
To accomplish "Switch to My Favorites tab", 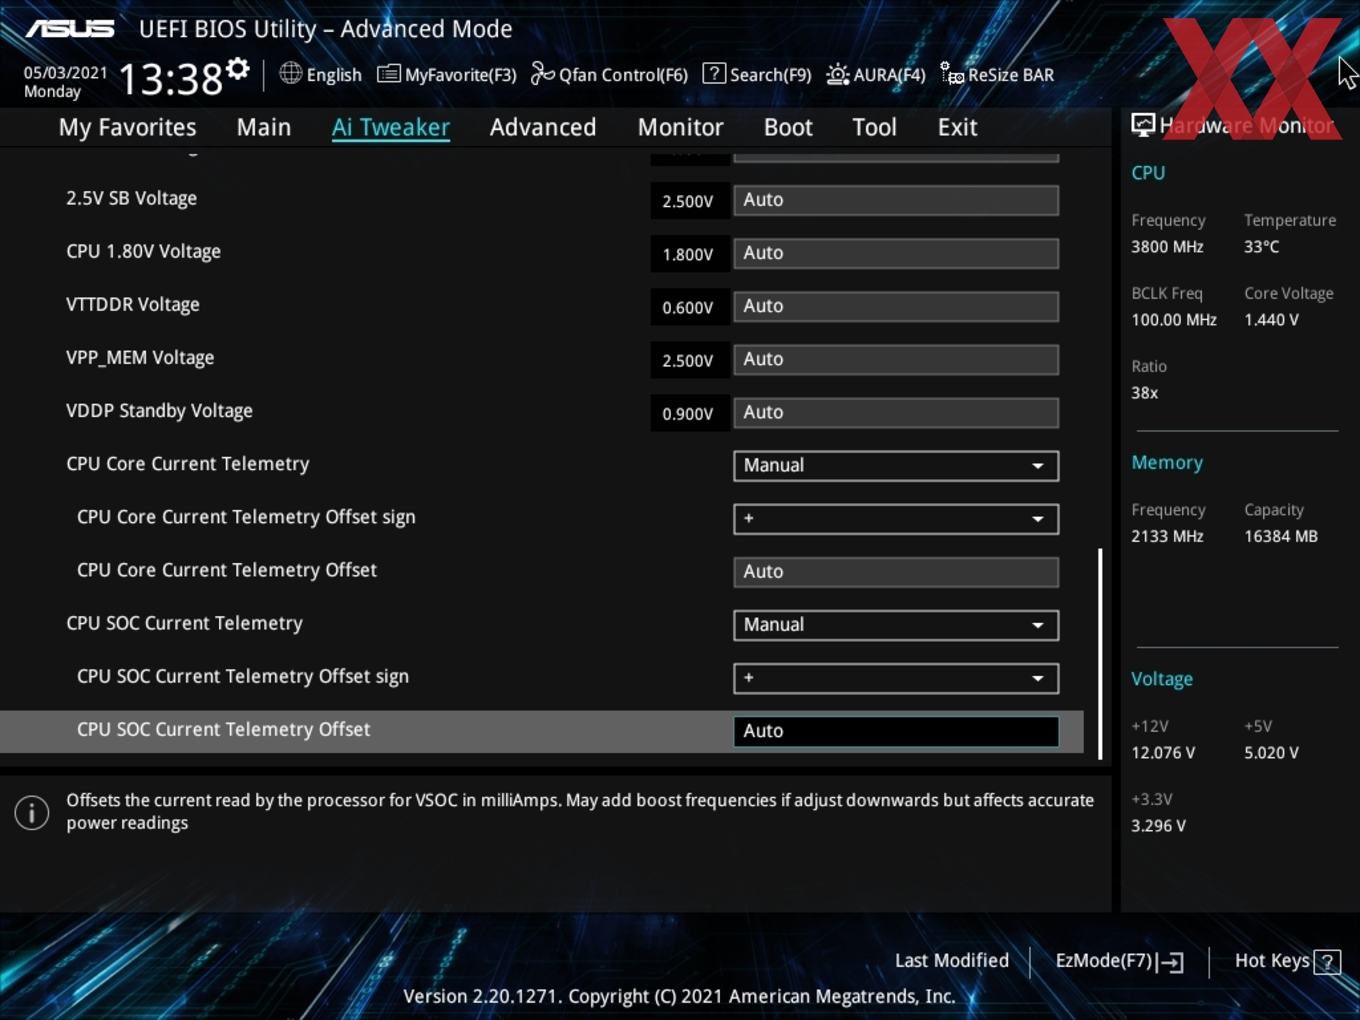I will coord(127,127).
